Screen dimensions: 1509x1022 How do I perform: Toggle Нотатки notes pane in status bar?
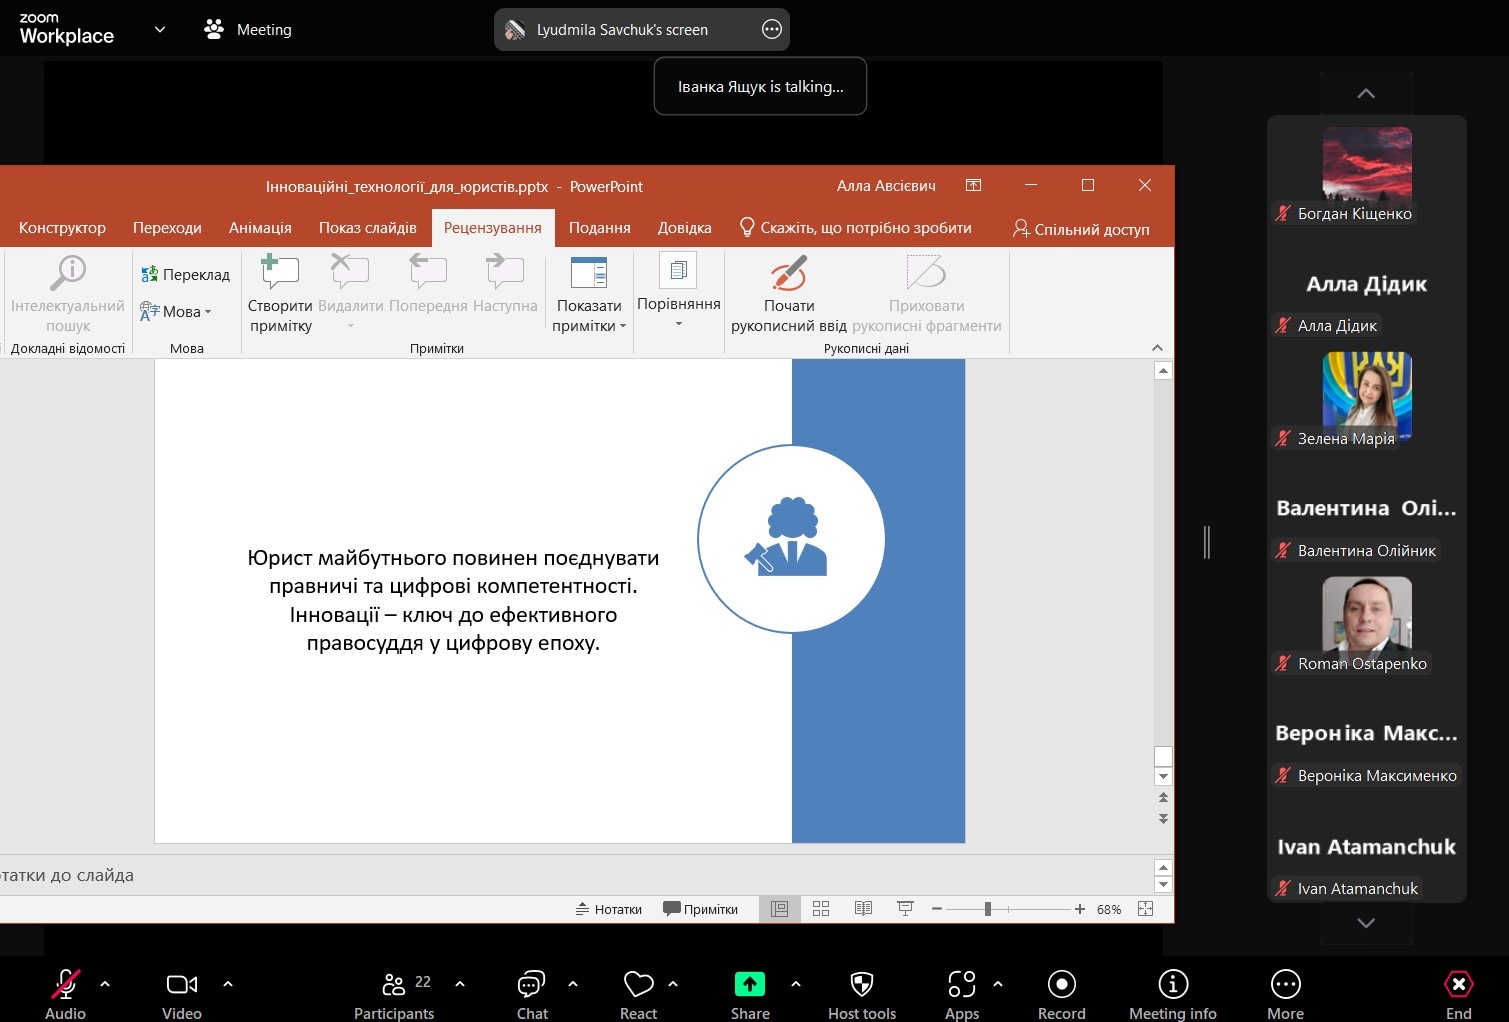[x=609, y=909]
